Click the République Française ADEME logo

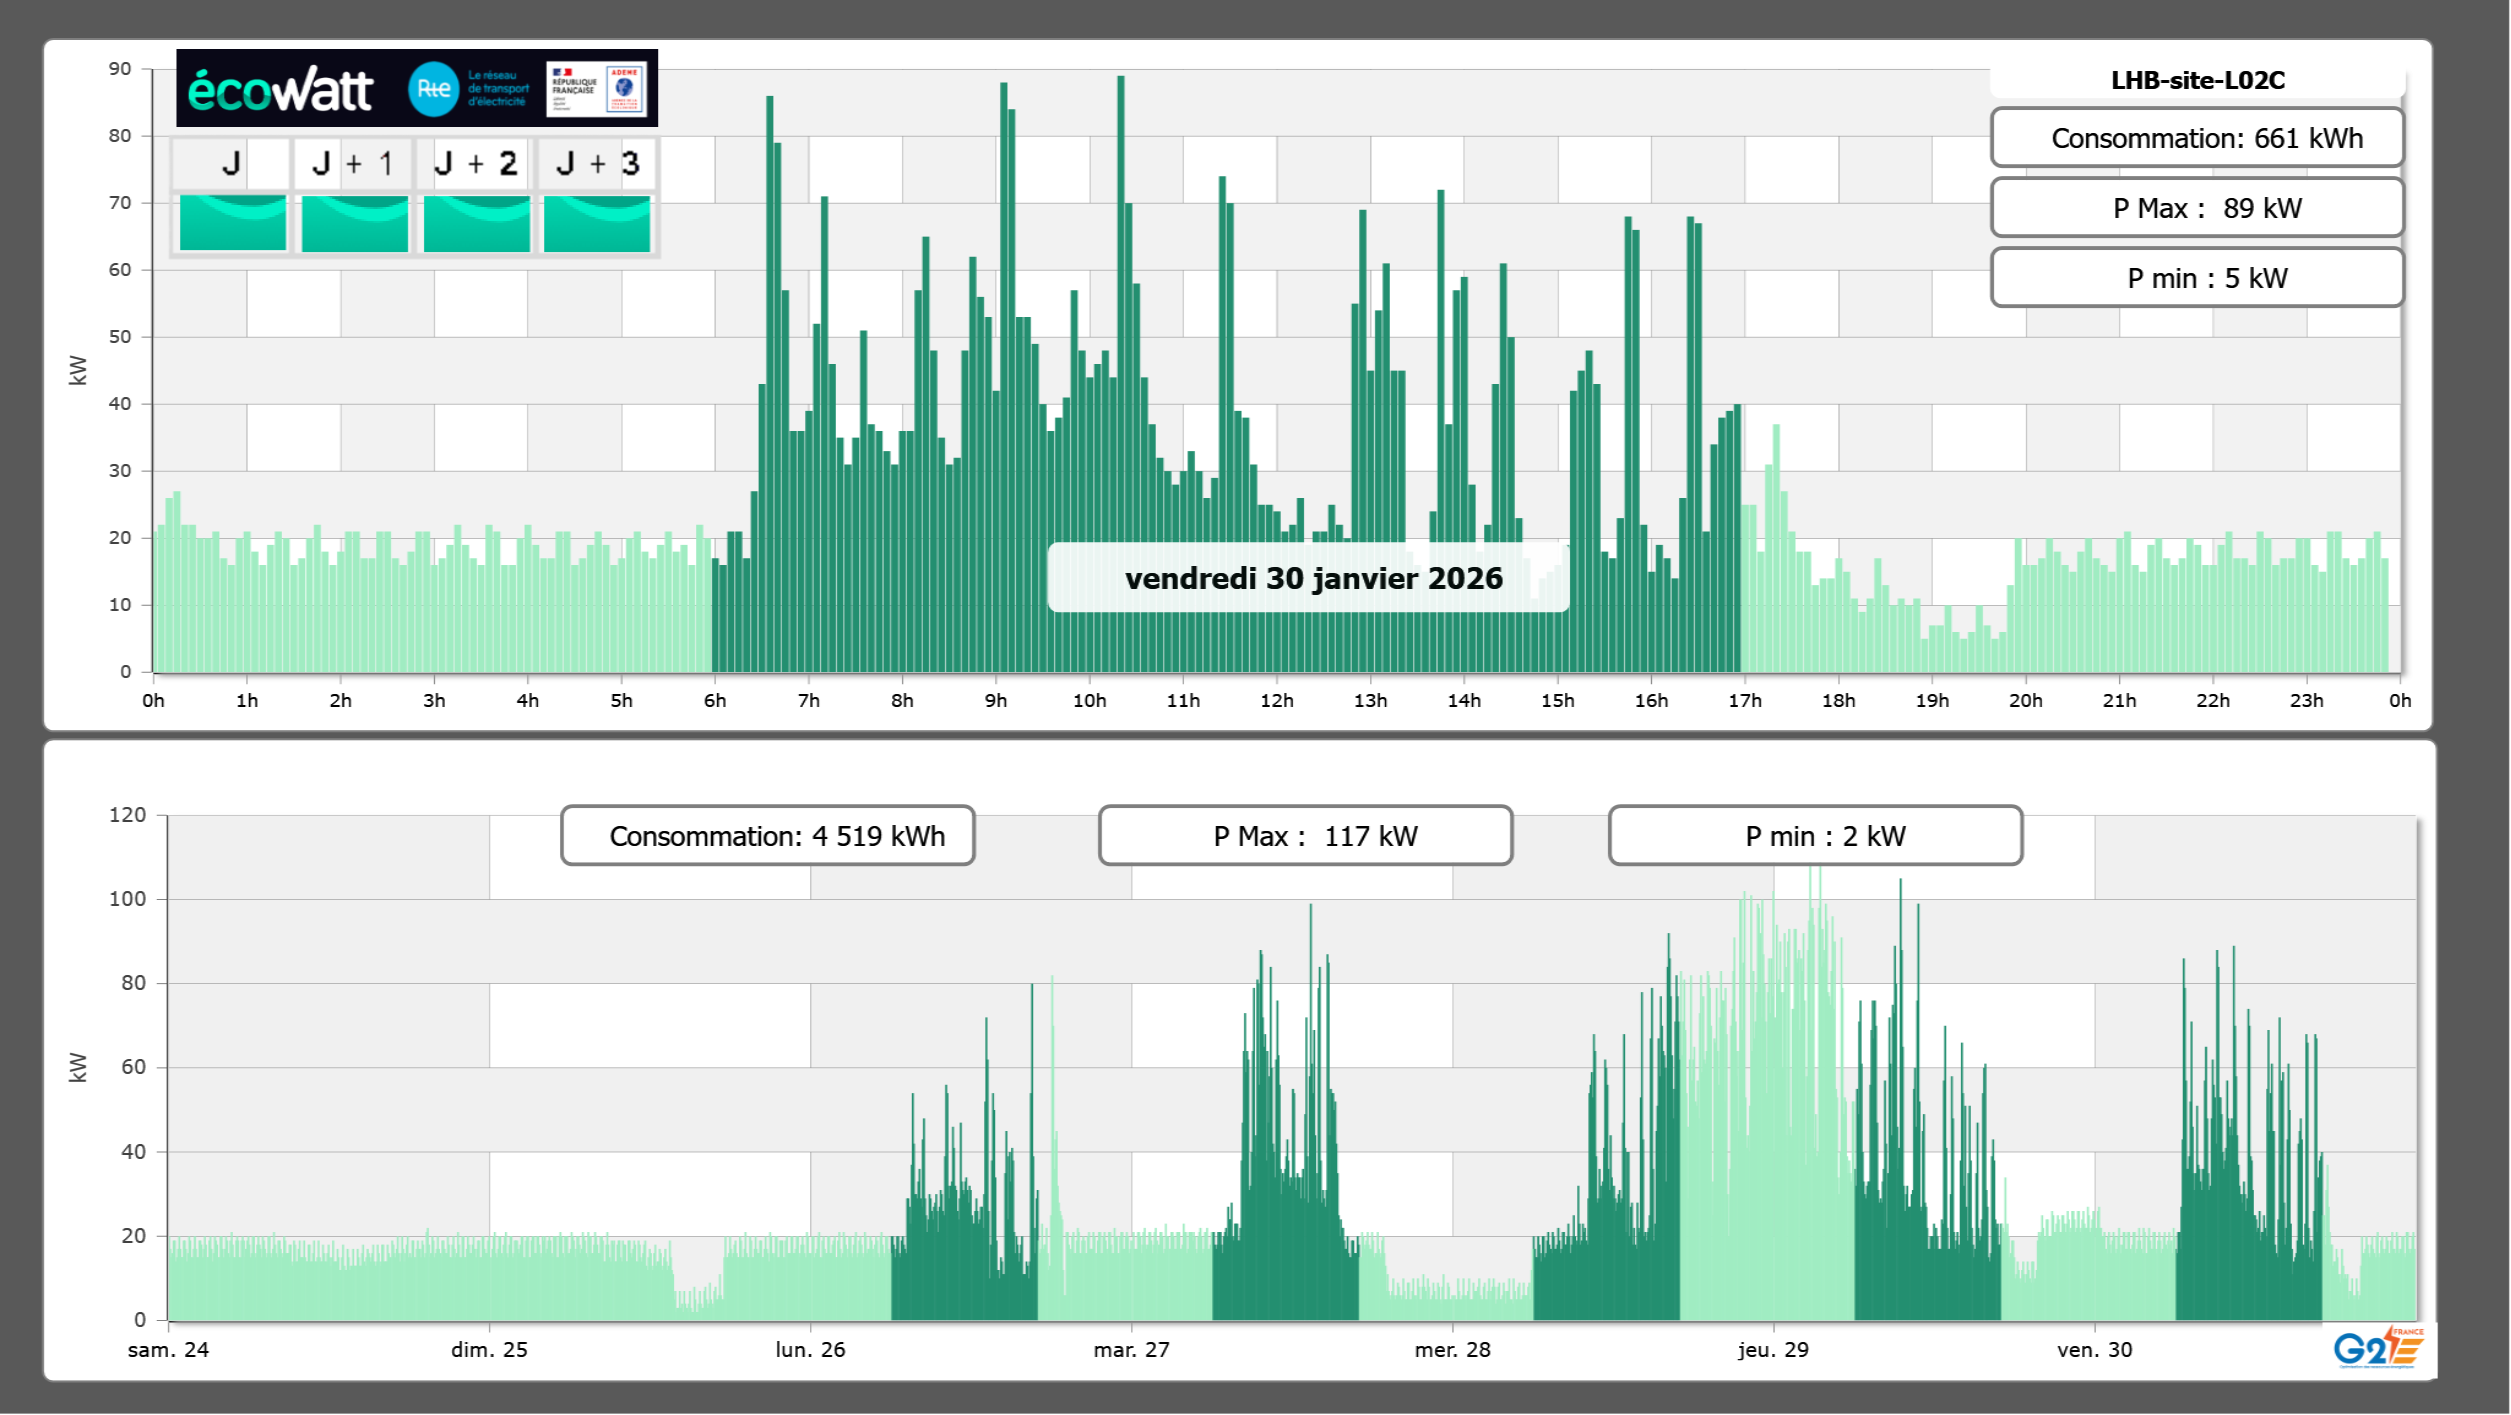point(597,89)
